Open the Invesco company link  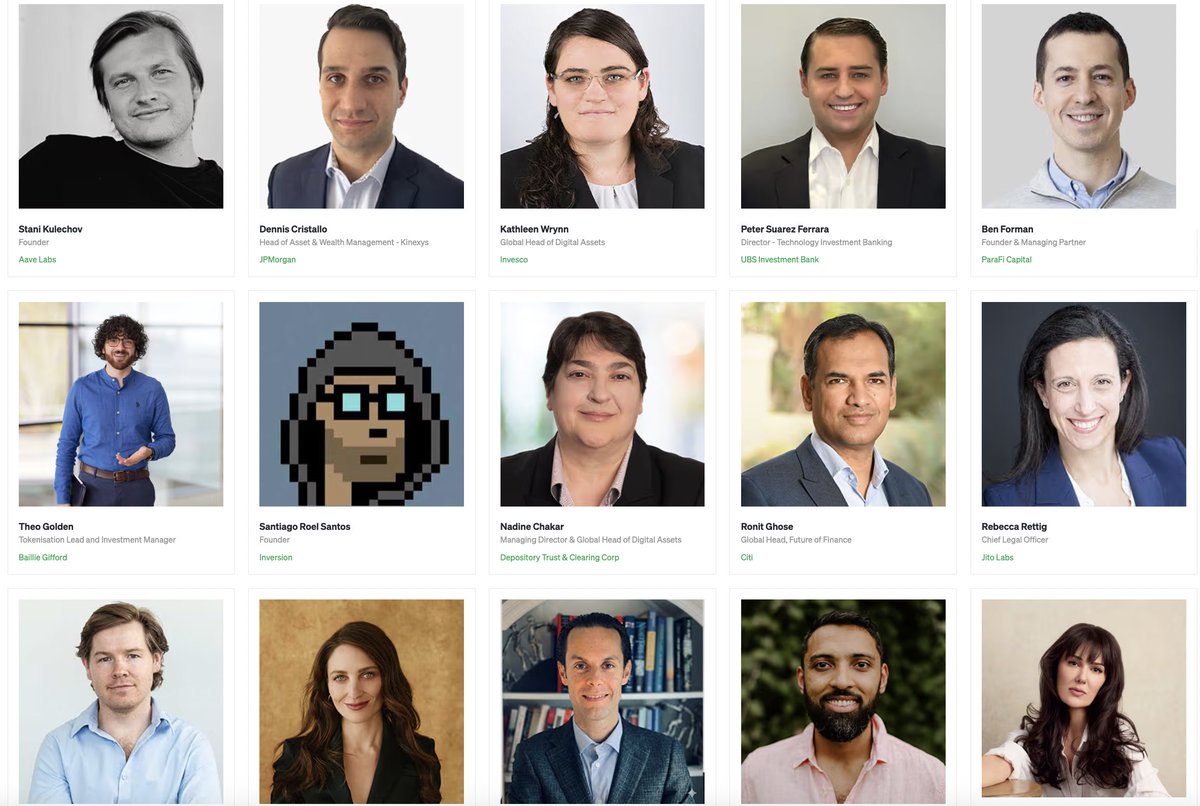click(x=514, y=260)
